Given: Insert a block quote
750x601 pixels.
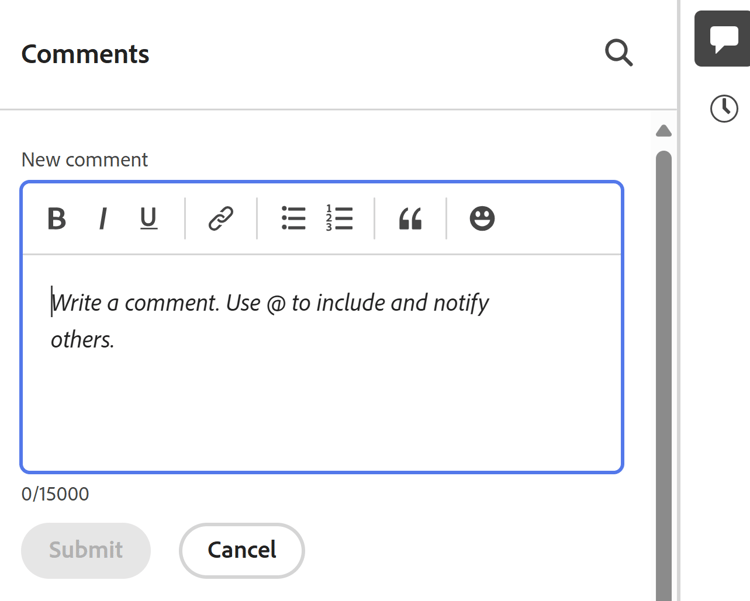Looking at the screenshot, I should (x=410, y=219).
